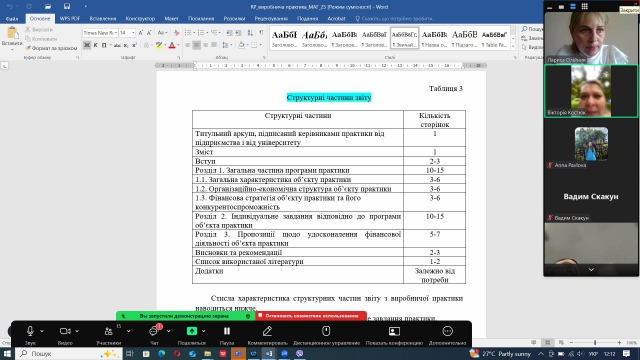Image resolution: width=640 pixels, height=360 pixels.
Task: Switch to the WPS PDF tab
Action: pos(69,18)
